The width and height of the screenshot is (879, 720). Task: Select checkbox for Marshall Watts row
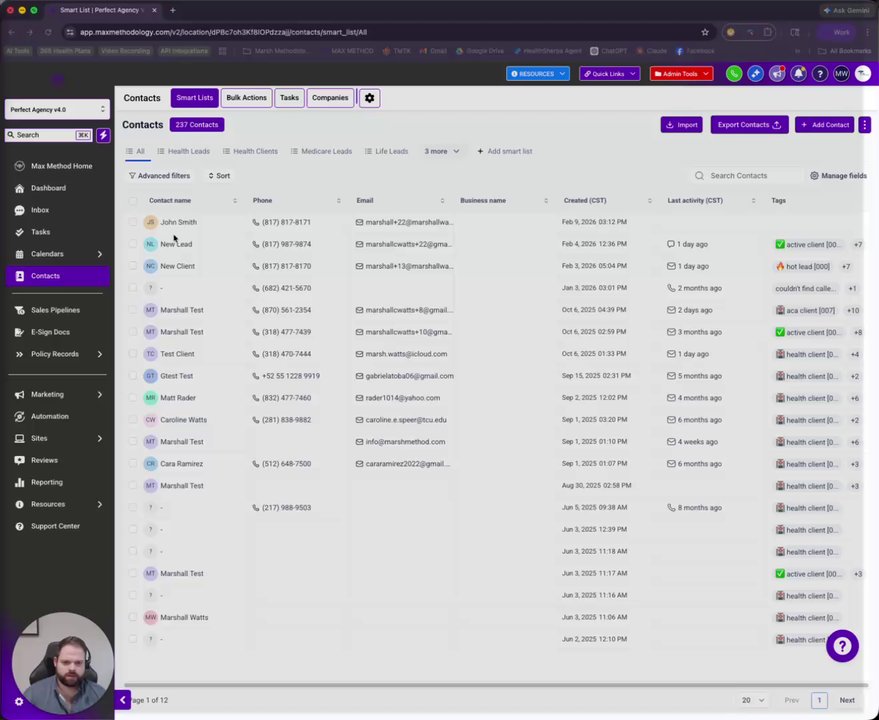coord(133,617)
